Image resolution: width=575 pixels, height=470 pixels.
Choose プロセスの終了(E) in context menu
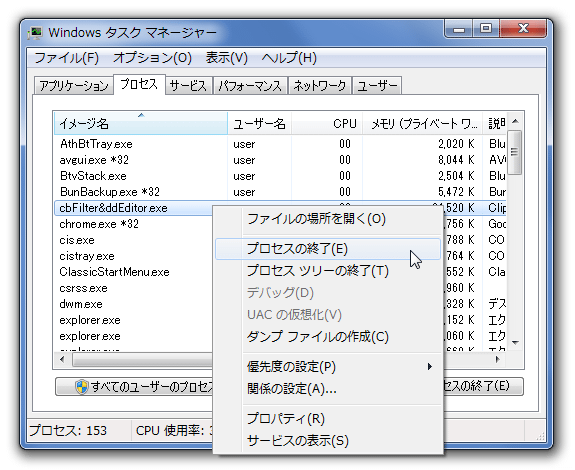[328, 249]
